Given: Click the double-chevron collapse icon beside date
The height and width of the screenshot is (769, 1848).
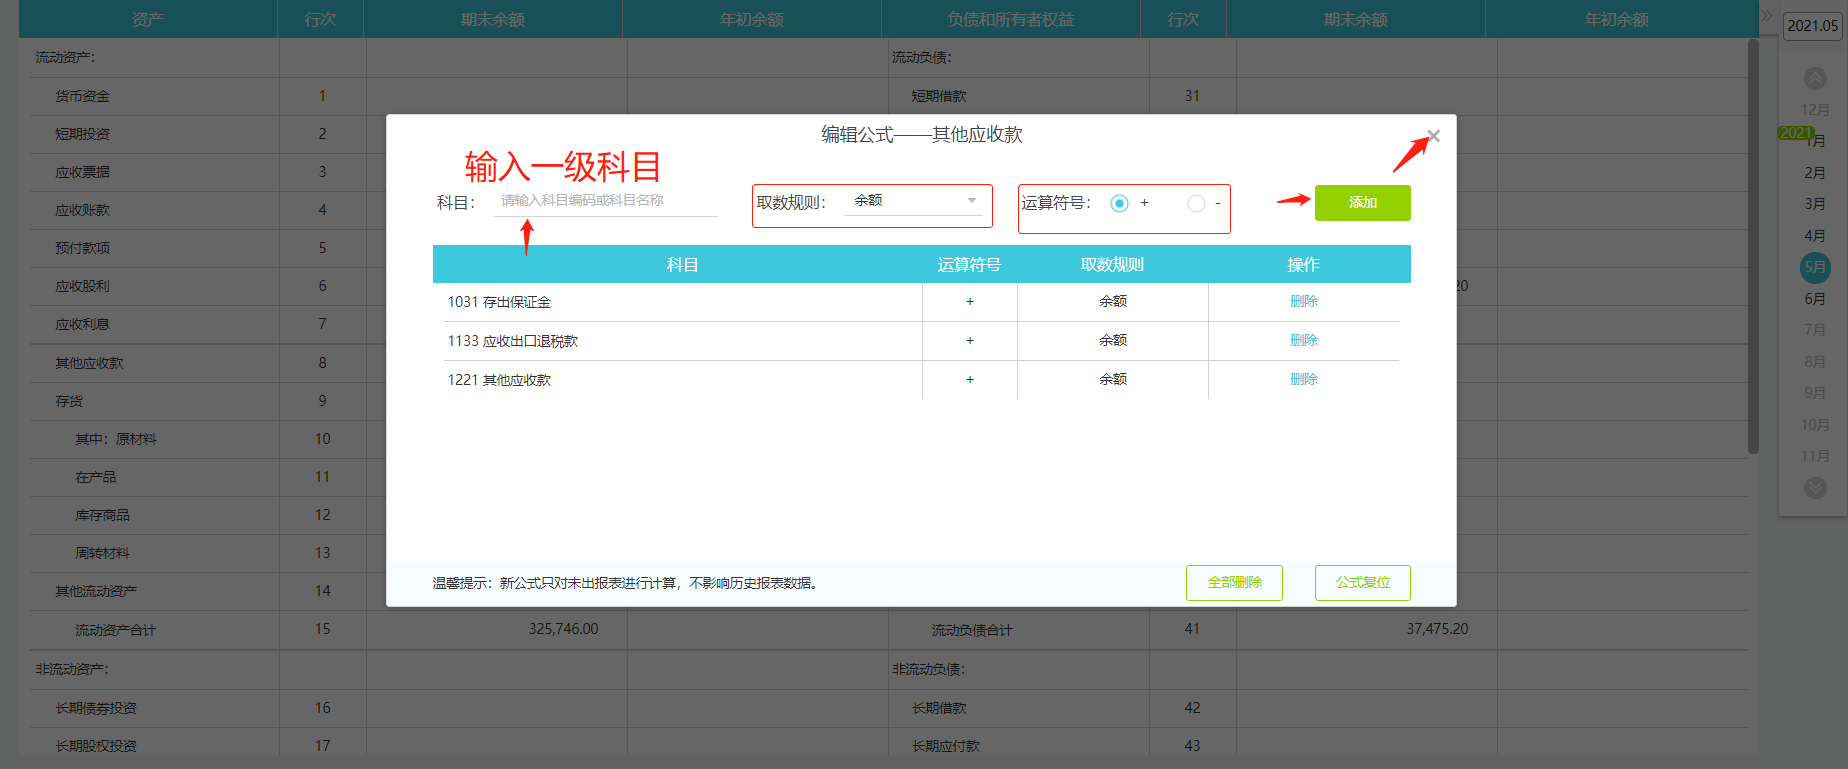Looking at the screenshot, I should 1767,16.
